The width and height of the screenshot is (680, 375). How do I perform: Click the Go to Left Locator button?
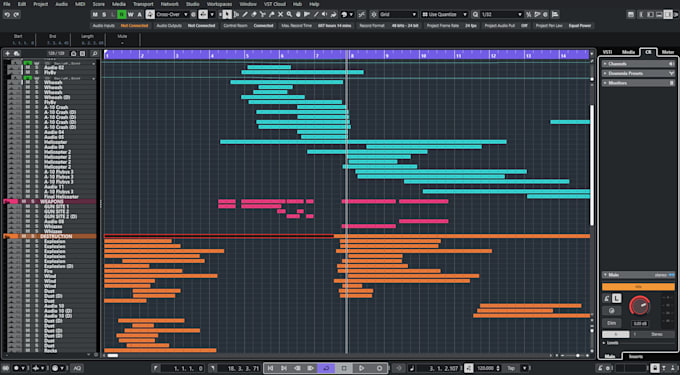point(270,368)
